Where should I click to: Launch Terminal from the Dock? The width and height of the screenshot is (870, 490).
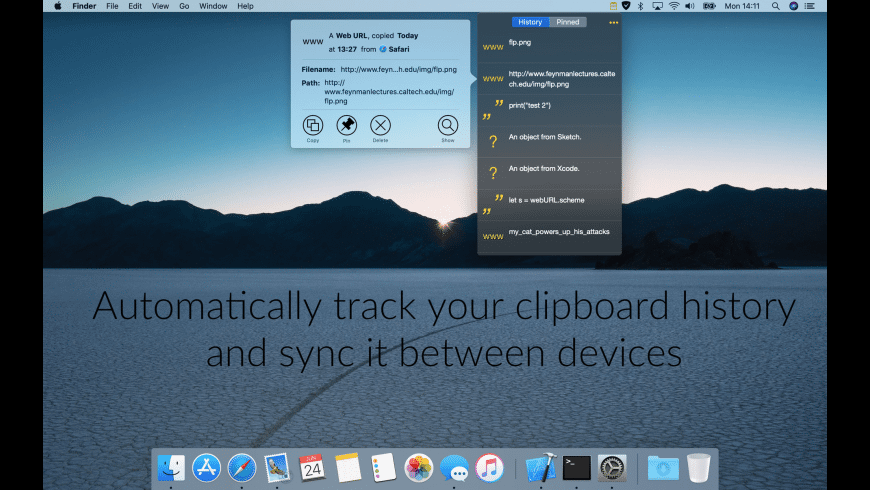pos(576,468)
